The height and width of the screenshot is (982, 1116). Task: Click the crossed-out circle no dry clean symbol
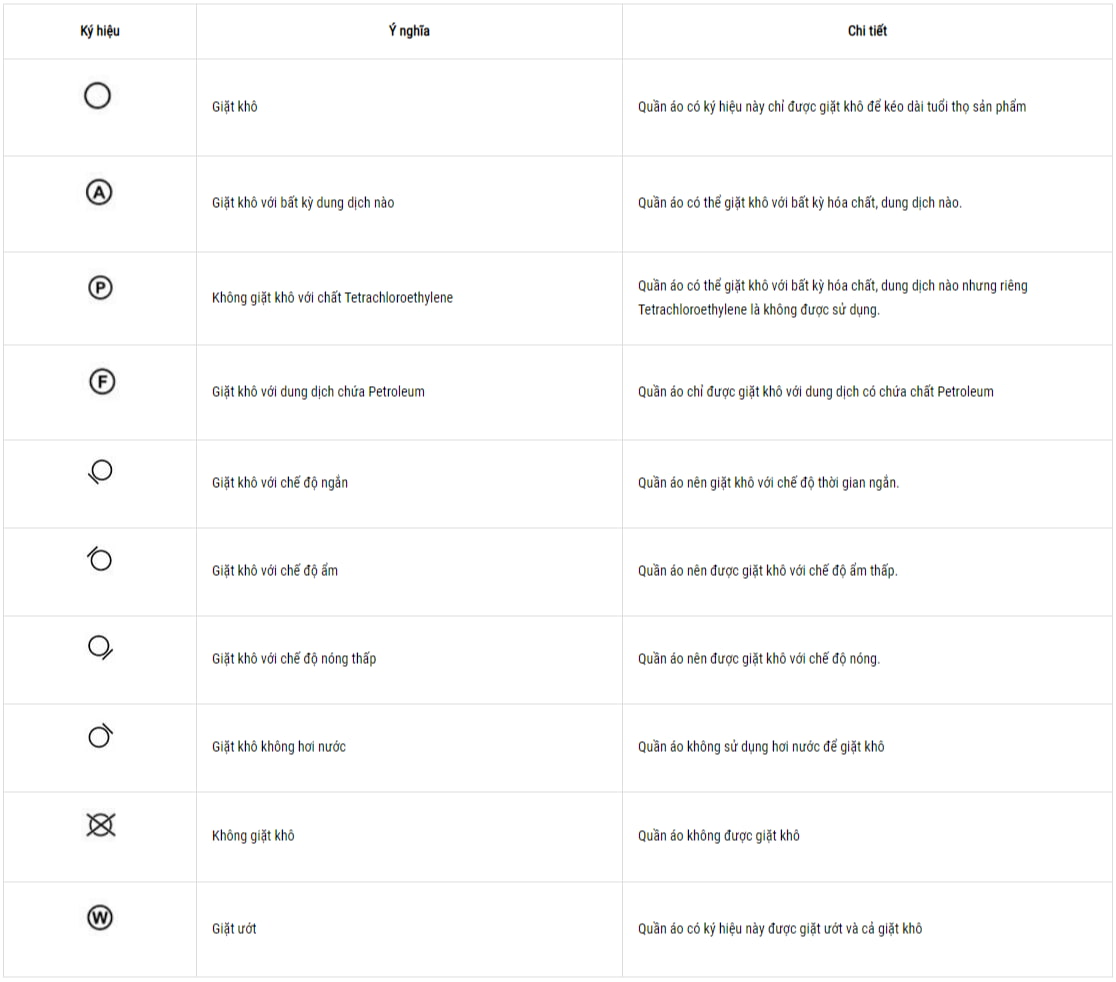tap(100, 824)
